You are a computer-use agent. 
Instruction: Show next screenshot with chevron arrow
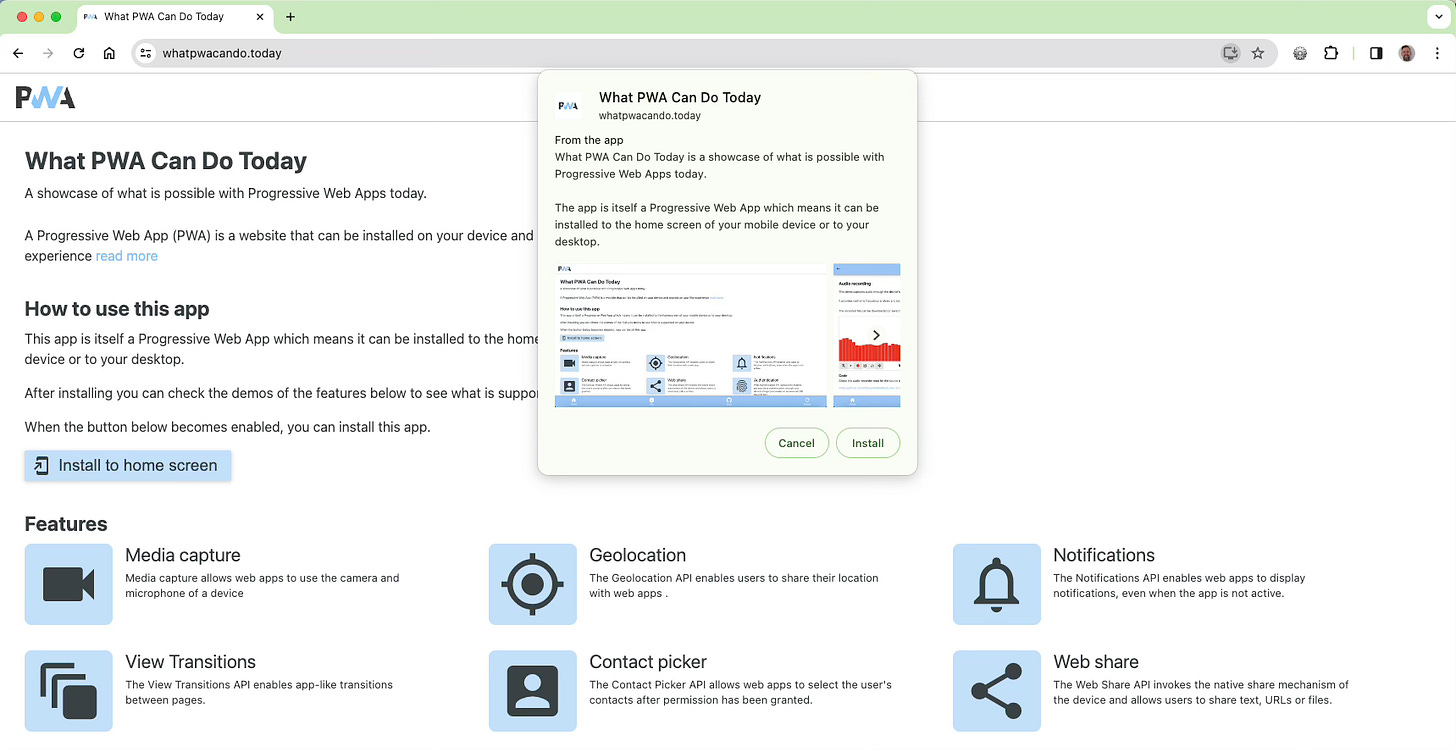click(x=876, y=335)
